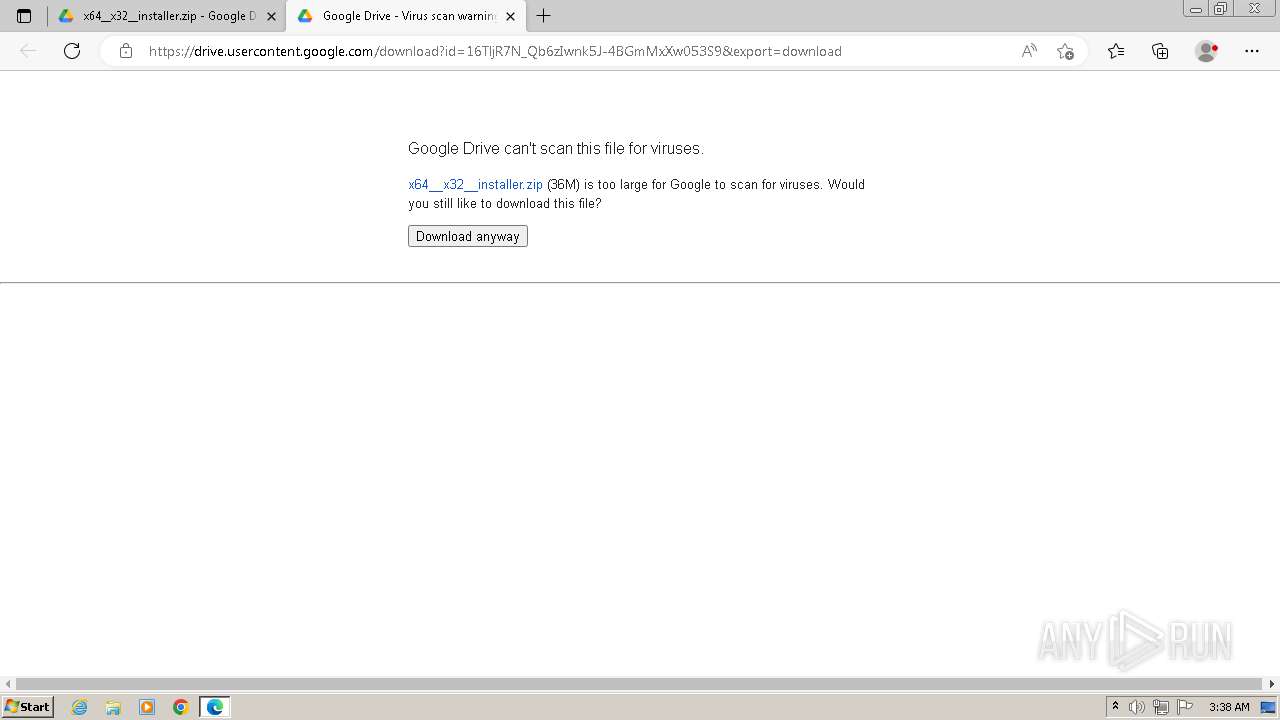Switch to the x64__x32__installer.zip Google Drive tab
1280x720 pixels.
(166, 16)
